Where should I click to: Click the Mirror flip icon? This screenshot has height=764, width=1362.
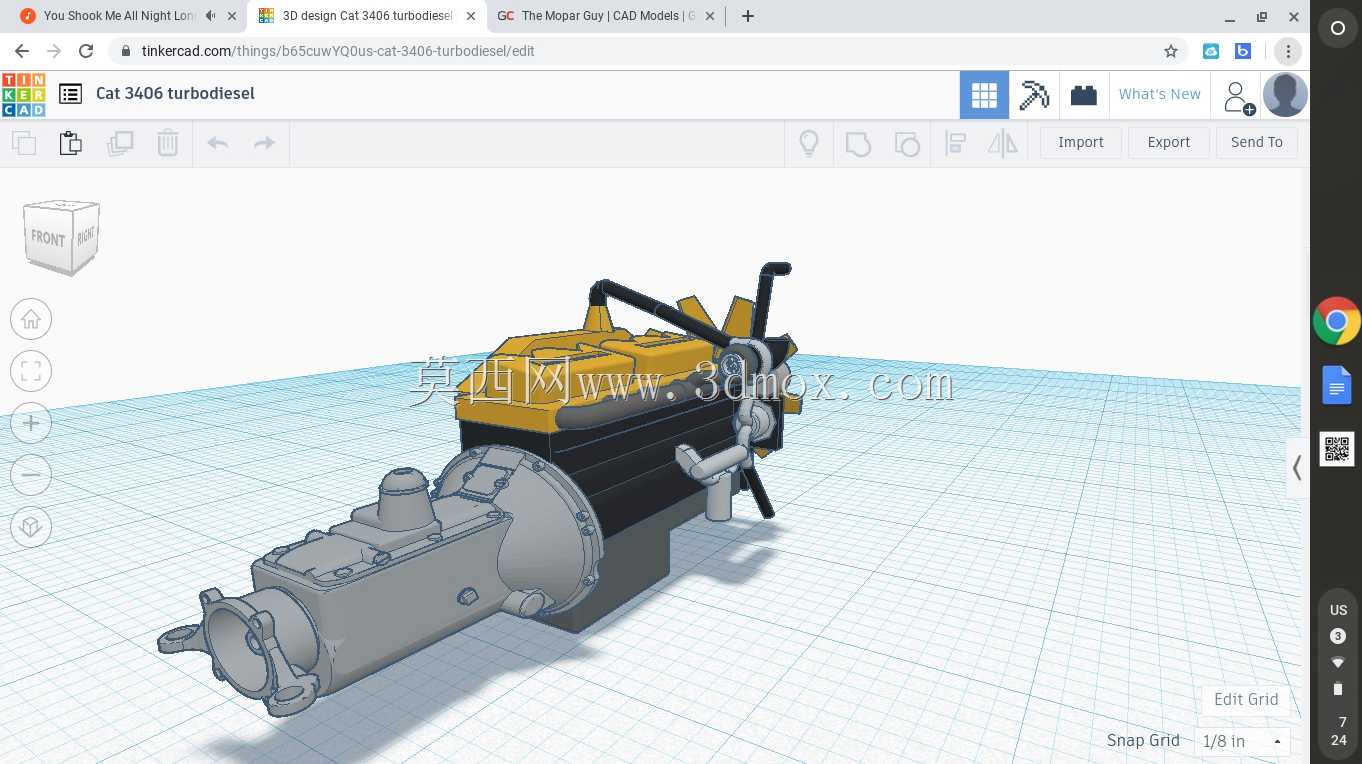tap(1003, 143)
